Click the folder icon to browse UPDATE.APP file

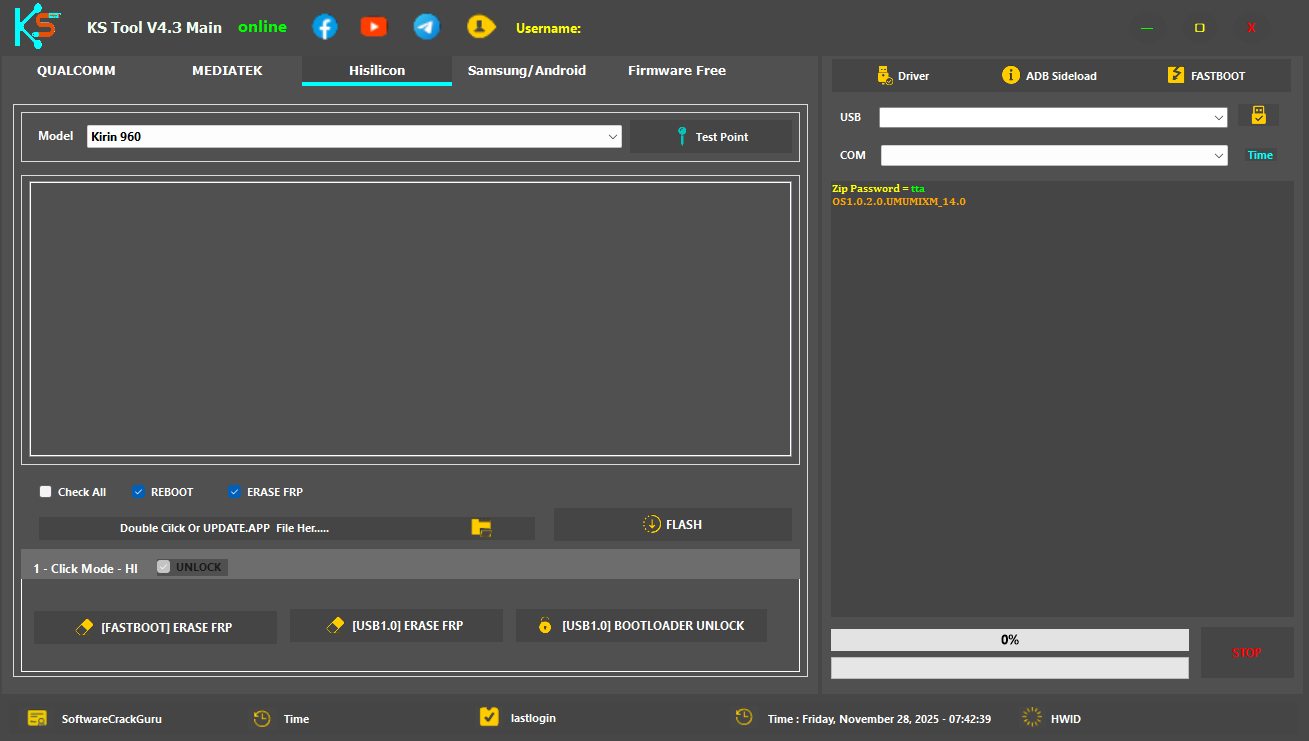(x=484, y=527)
